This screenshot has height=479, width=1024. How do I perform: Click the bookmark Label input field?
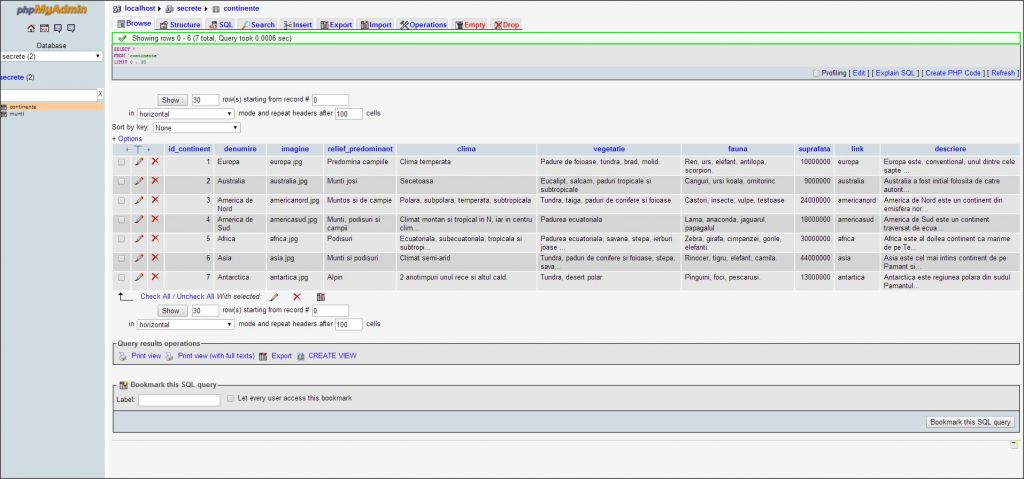coord(179,400)
